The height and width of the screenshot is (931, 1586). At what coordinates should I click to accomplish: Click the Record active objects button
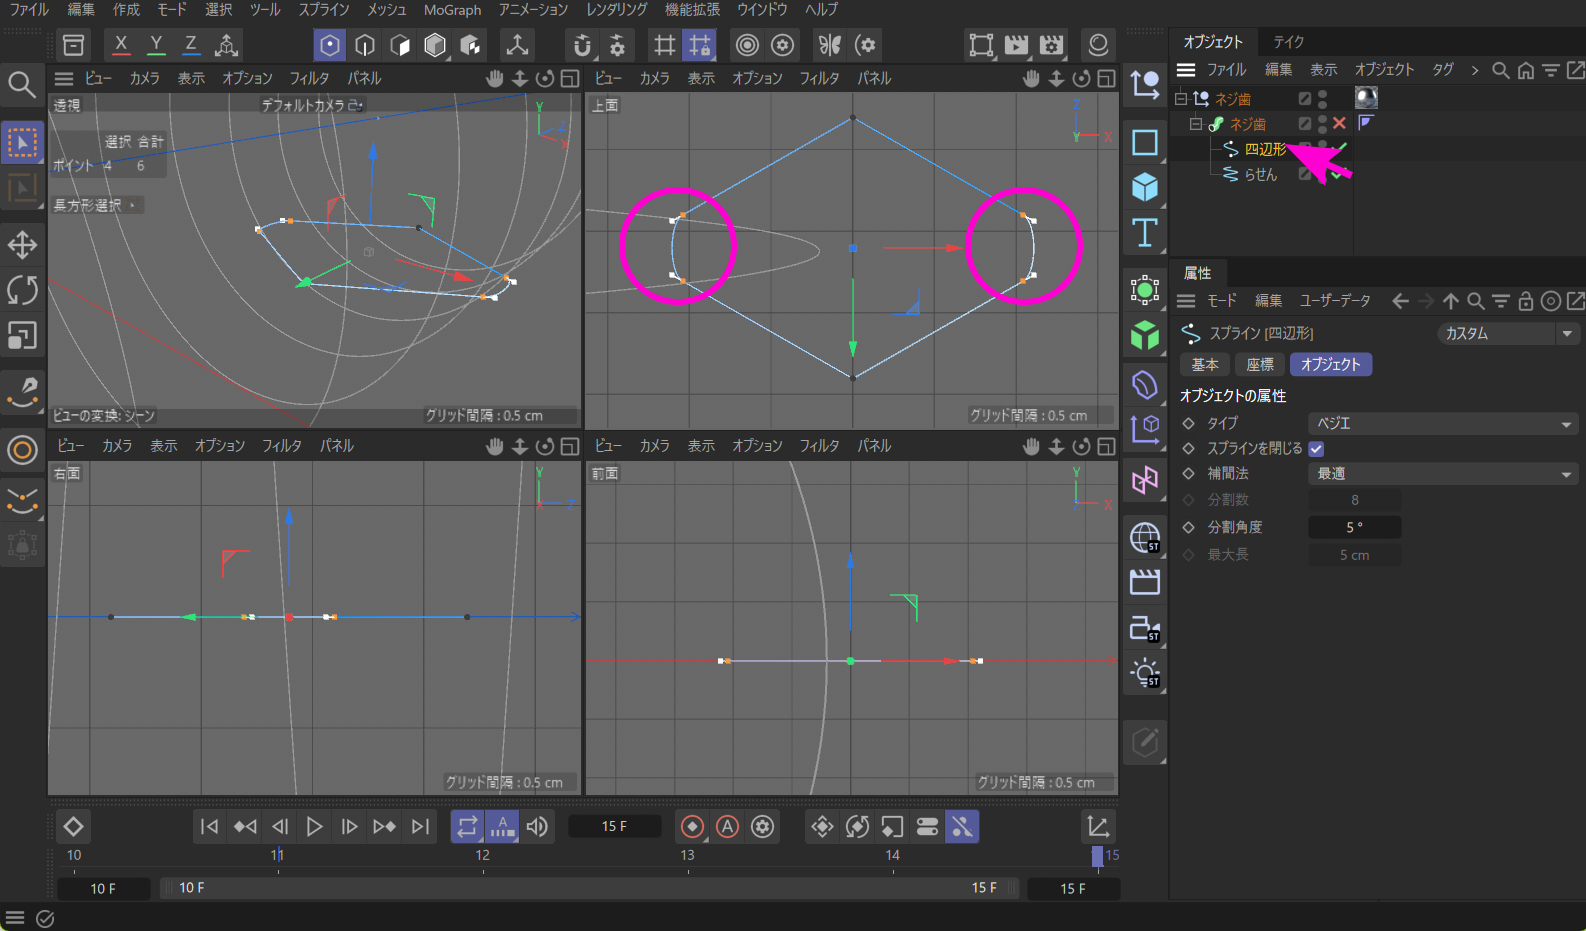(692, 827)
